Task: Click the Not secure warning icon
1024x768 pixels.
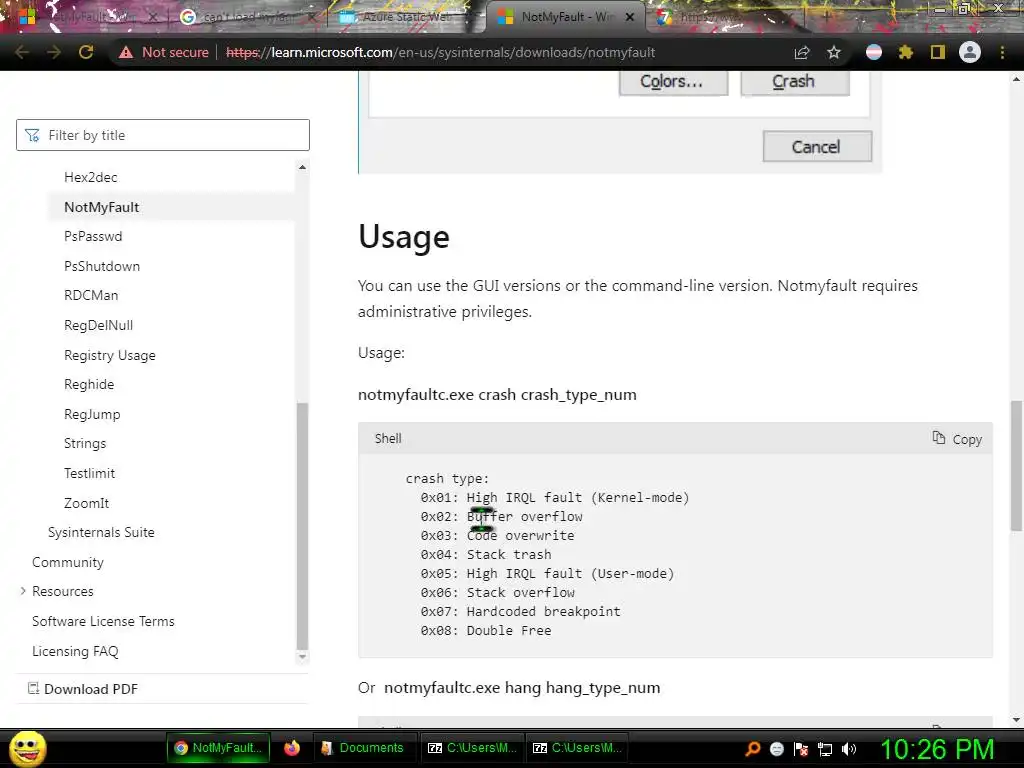Action: pos(126,52)
